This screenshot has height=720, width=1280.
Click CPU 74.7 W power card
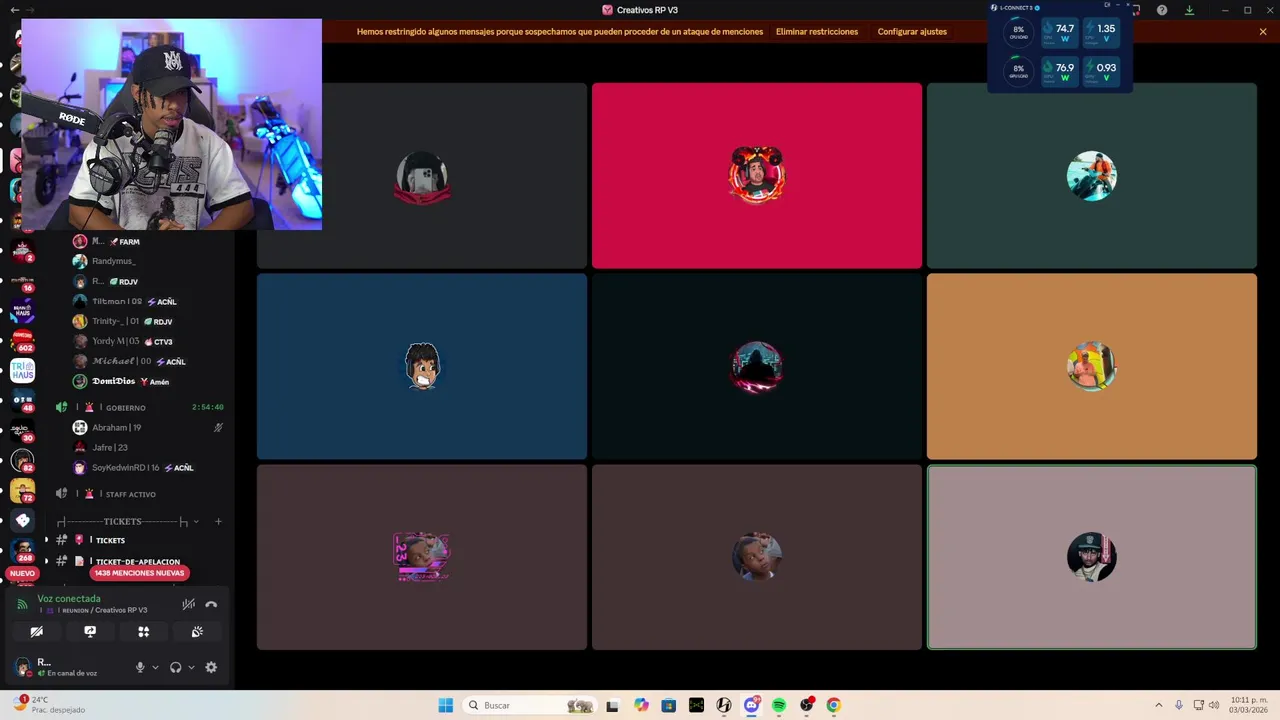1059,33
